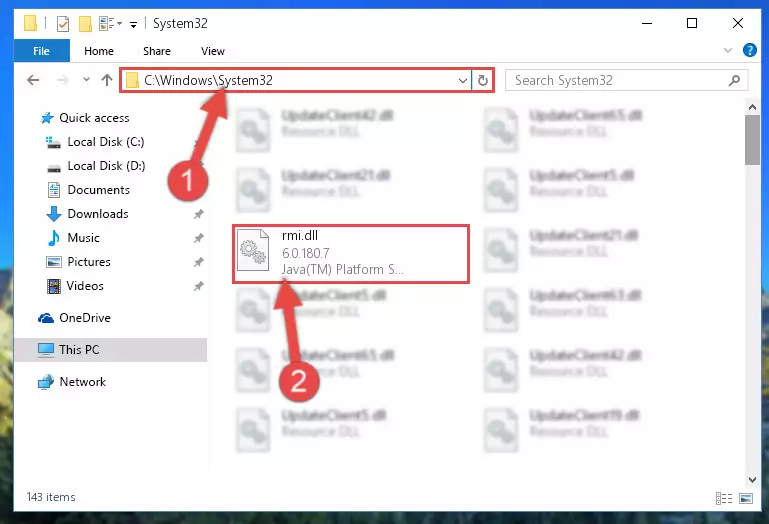769x524 pixels.
Task: Switch to the Home ribbon tab
Action: 99,51
